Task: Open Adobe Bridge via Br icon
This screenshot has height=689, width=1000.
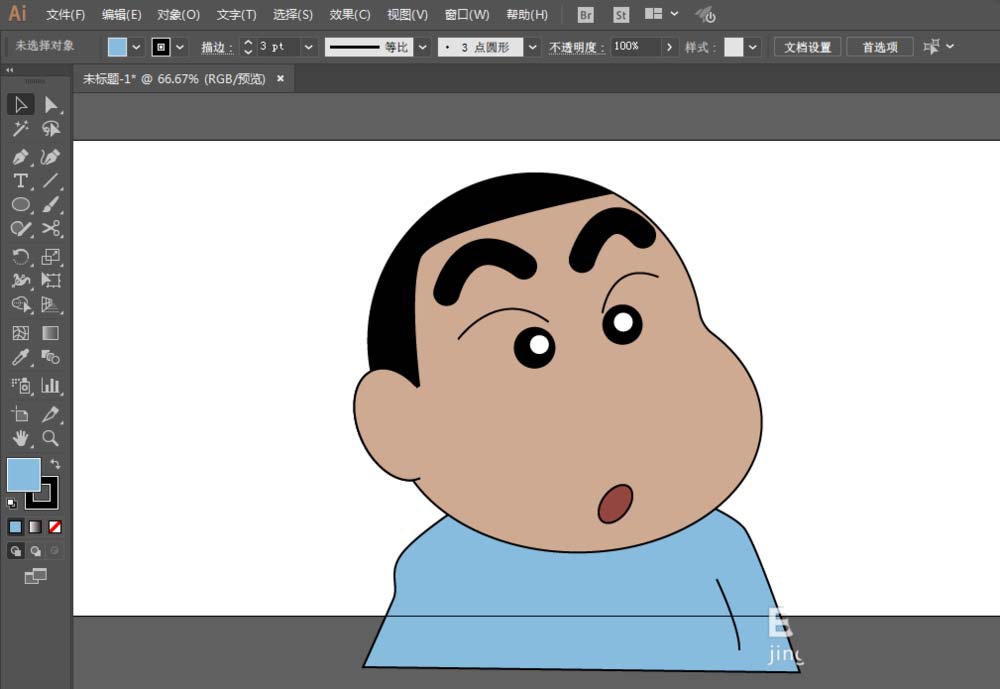Action: tap(586, 15)
